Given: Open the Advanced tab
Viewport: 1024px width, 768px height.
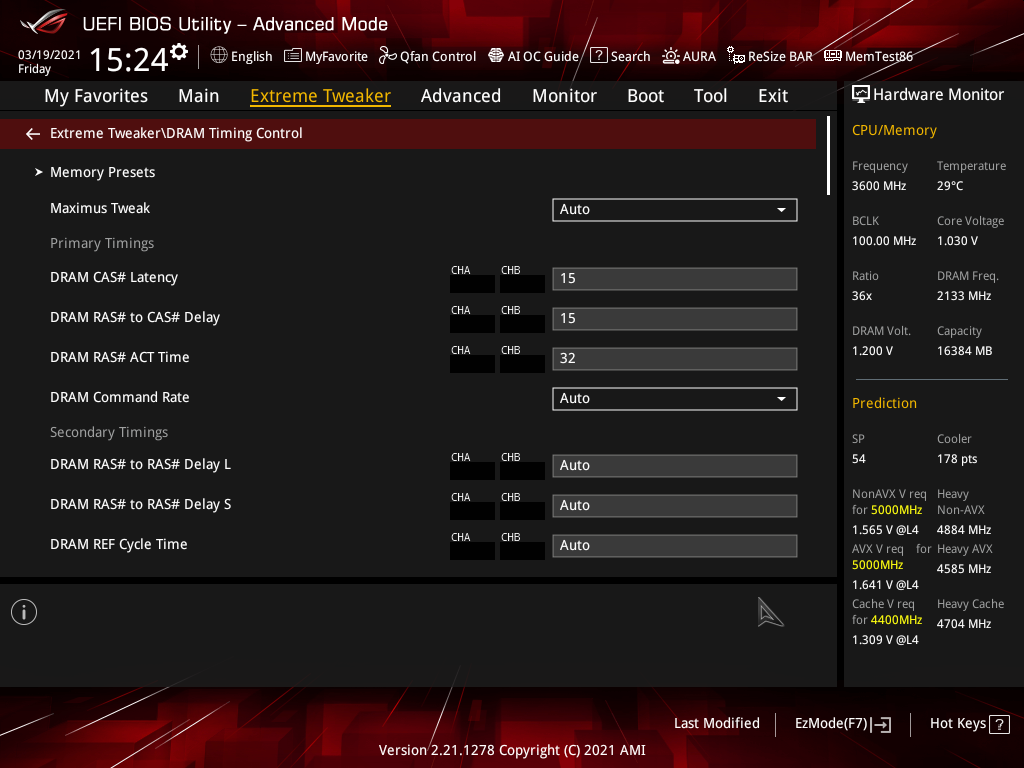Looking at the screenshot, I should pyautogui.click(x=461, y=96).
